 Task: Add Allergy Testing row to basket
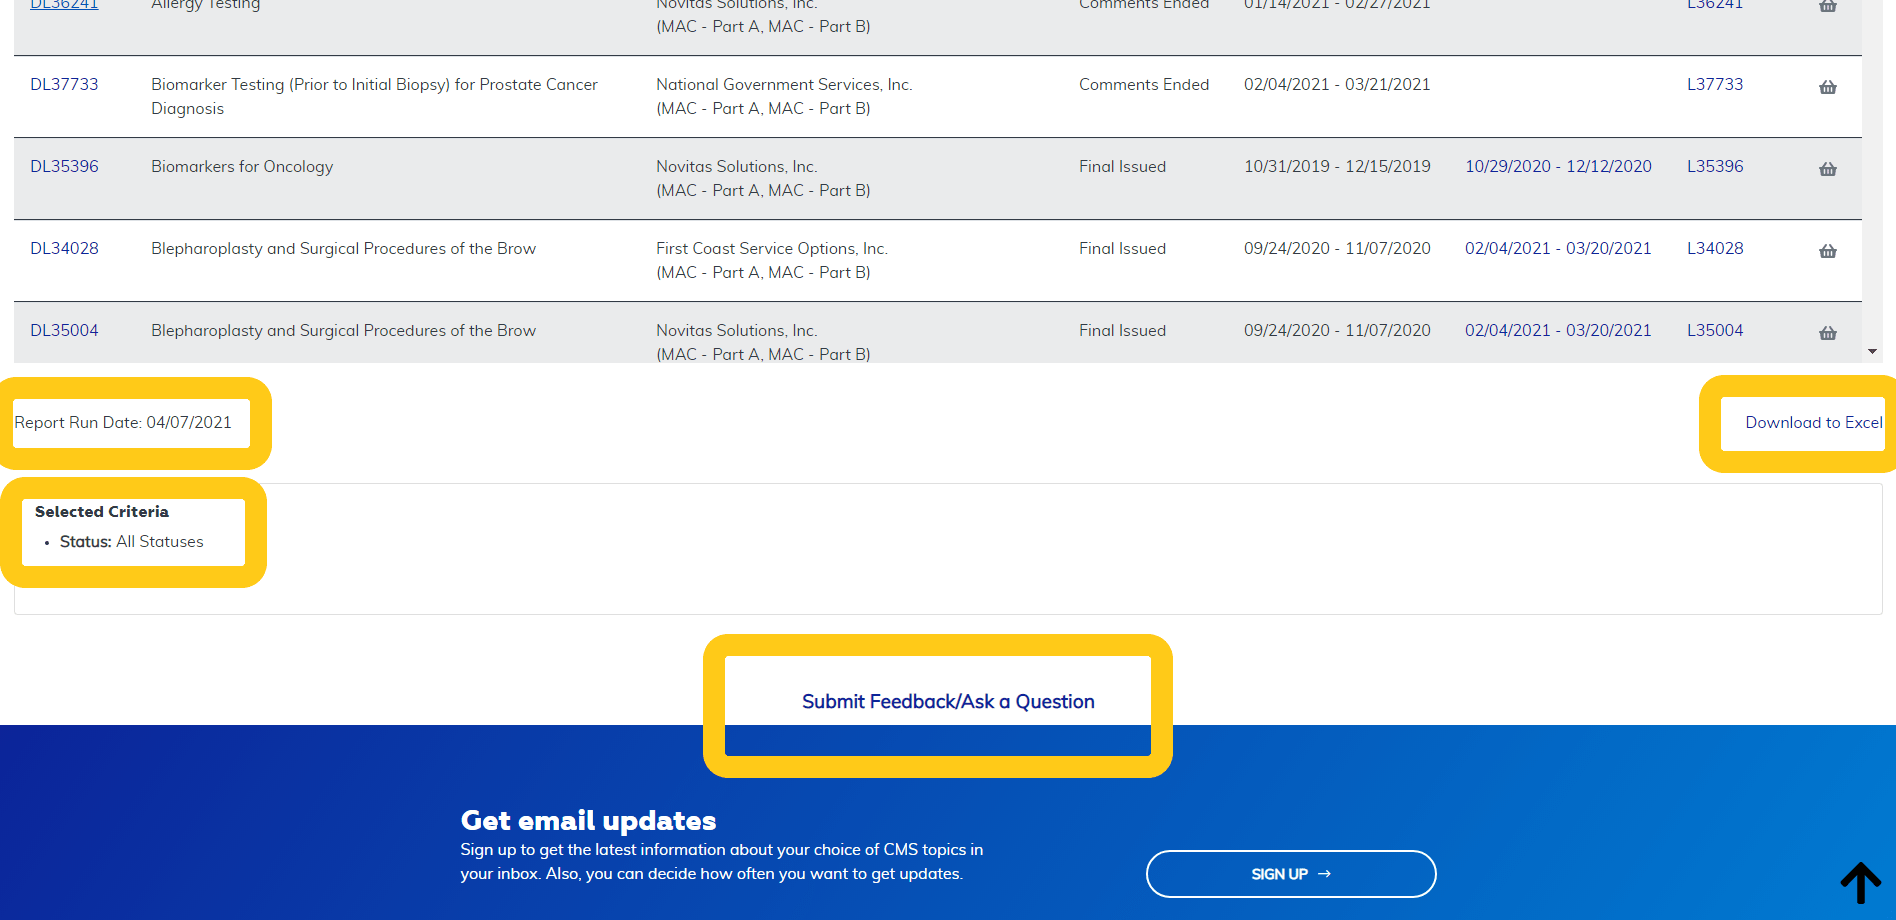[1827, 6]
